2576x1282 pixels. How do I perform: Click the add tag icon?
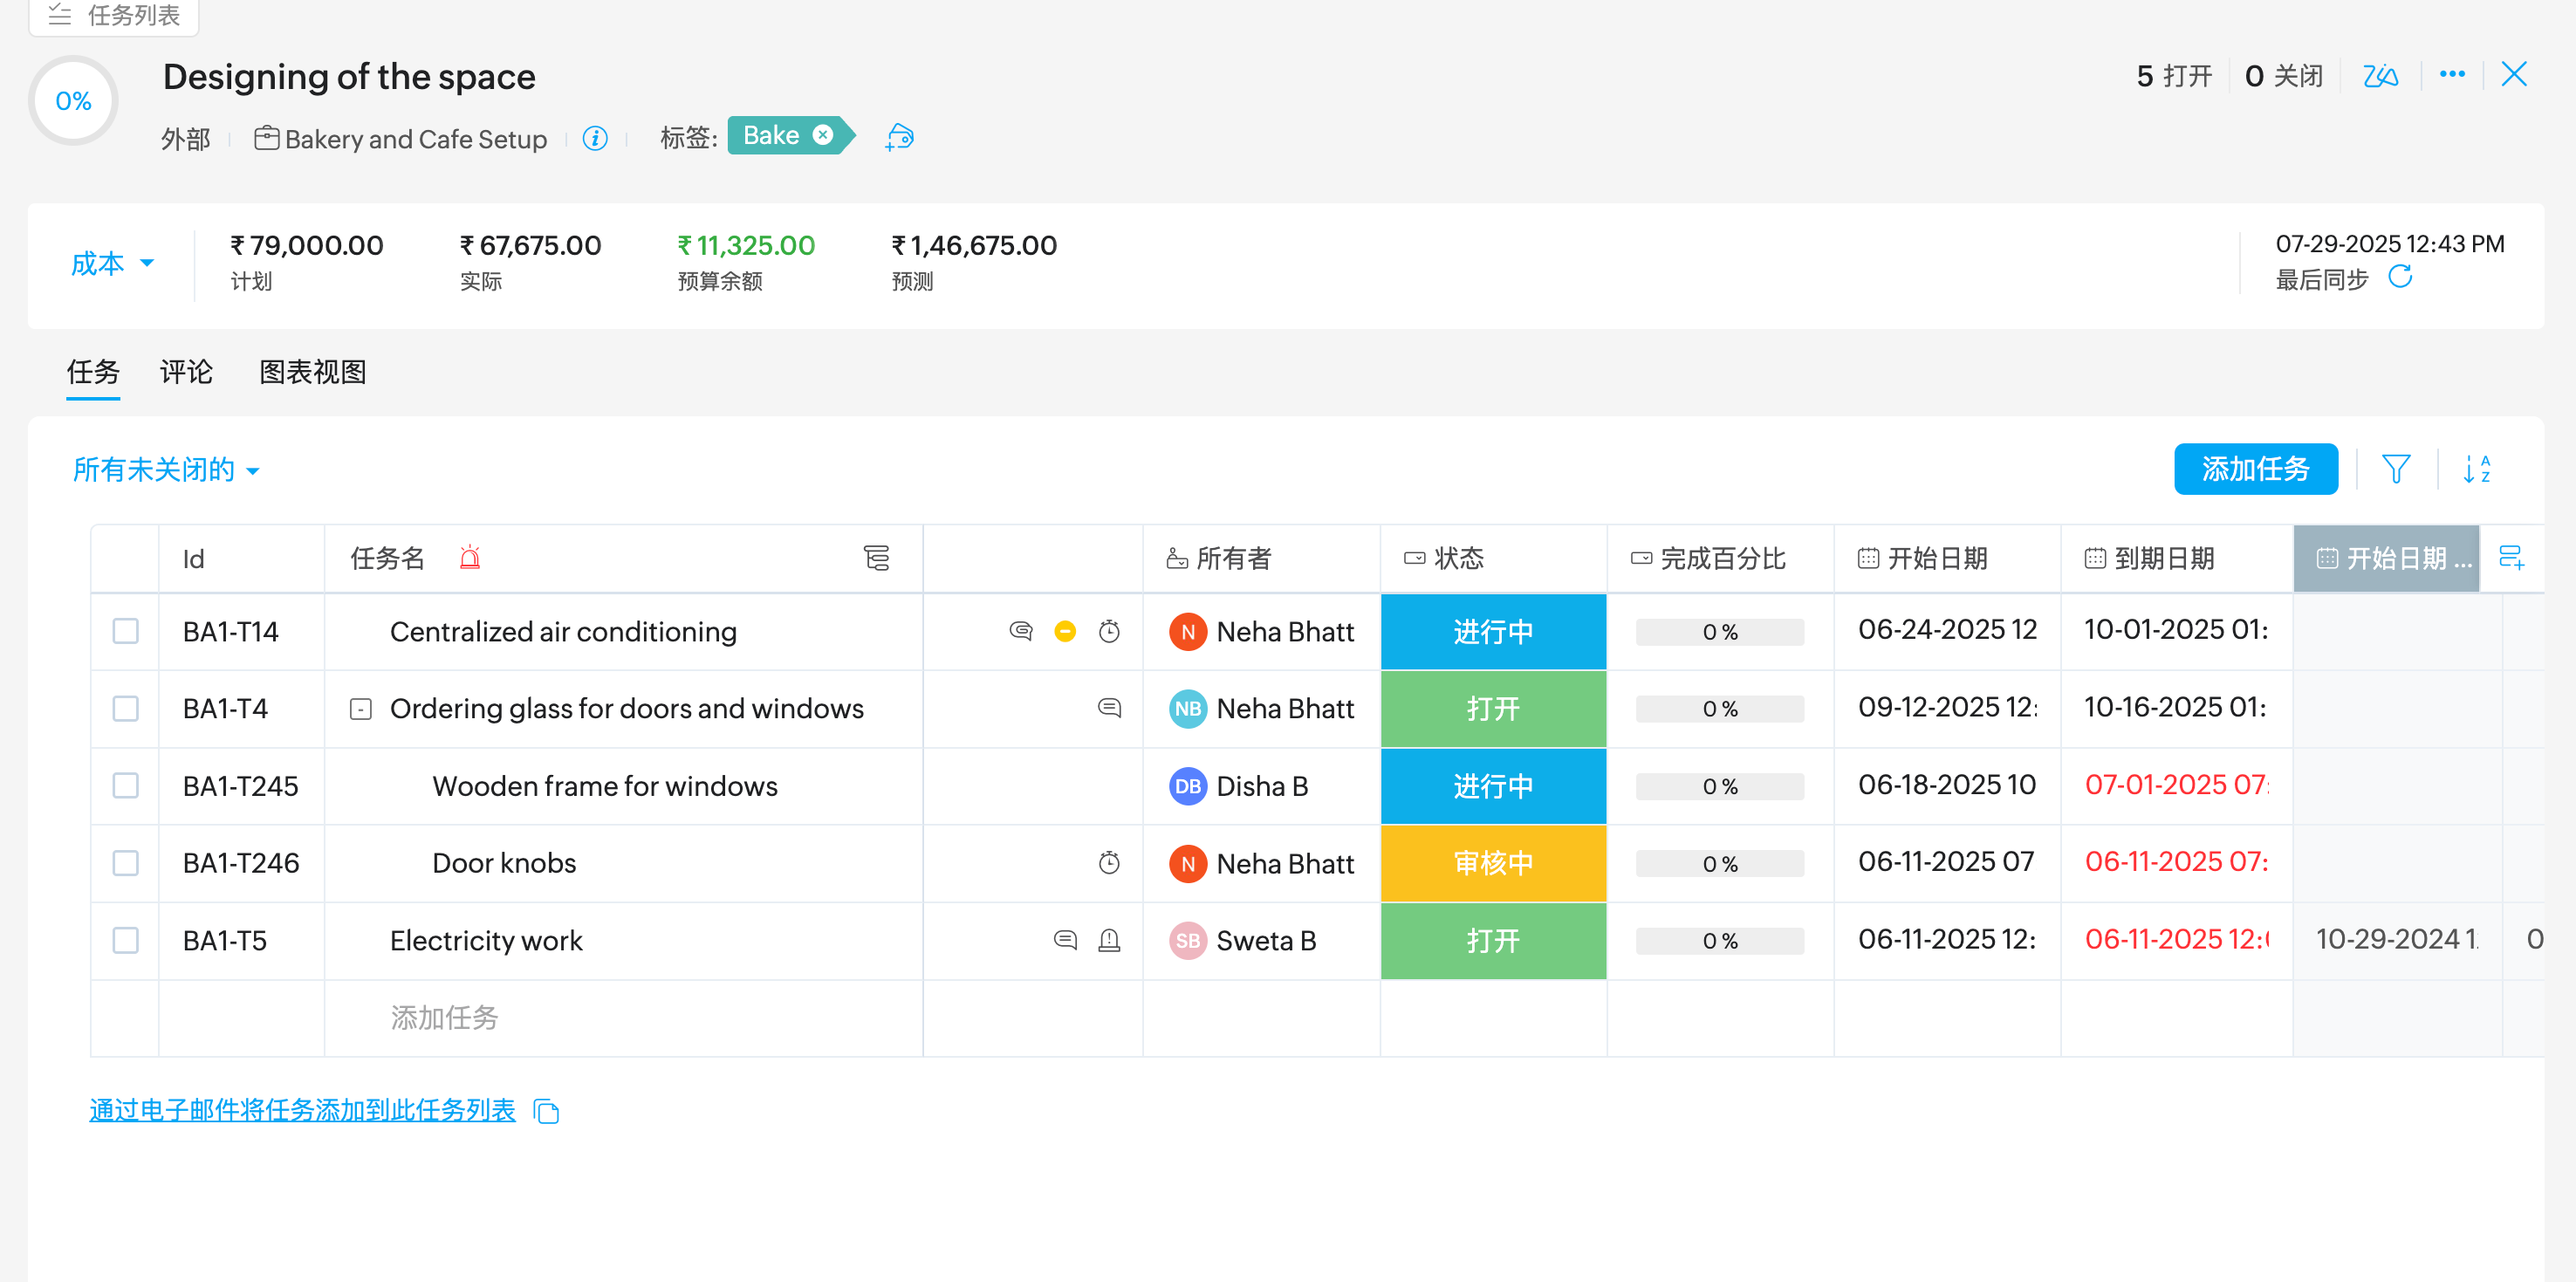click(x=899, y=137)
